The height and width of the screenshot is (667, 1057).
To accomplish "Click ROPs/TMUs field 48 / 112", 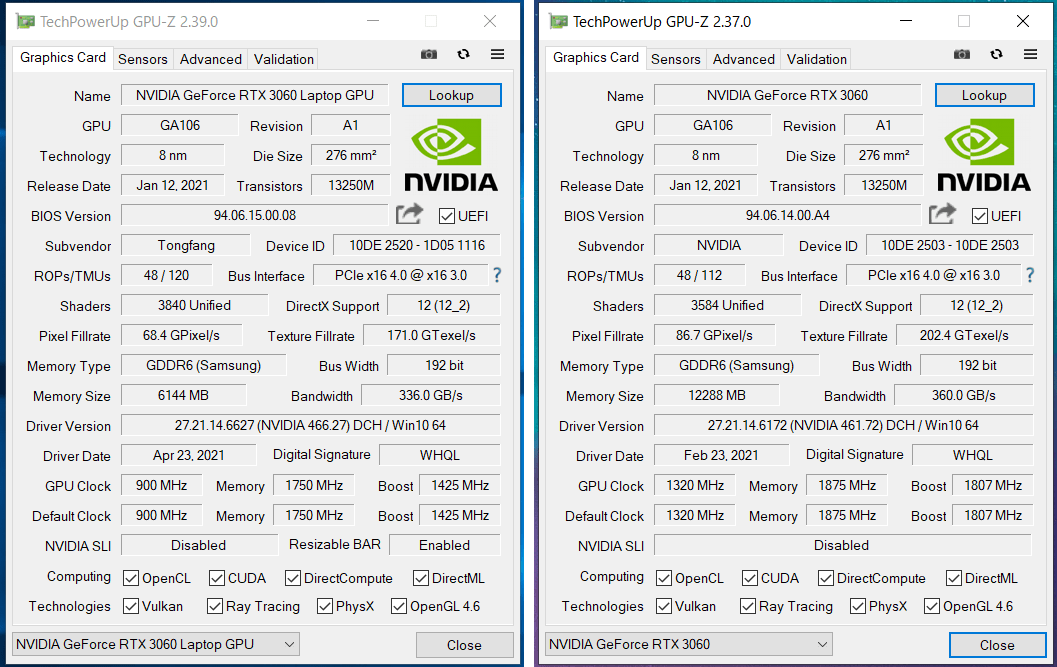I will (x=700, y=276).
